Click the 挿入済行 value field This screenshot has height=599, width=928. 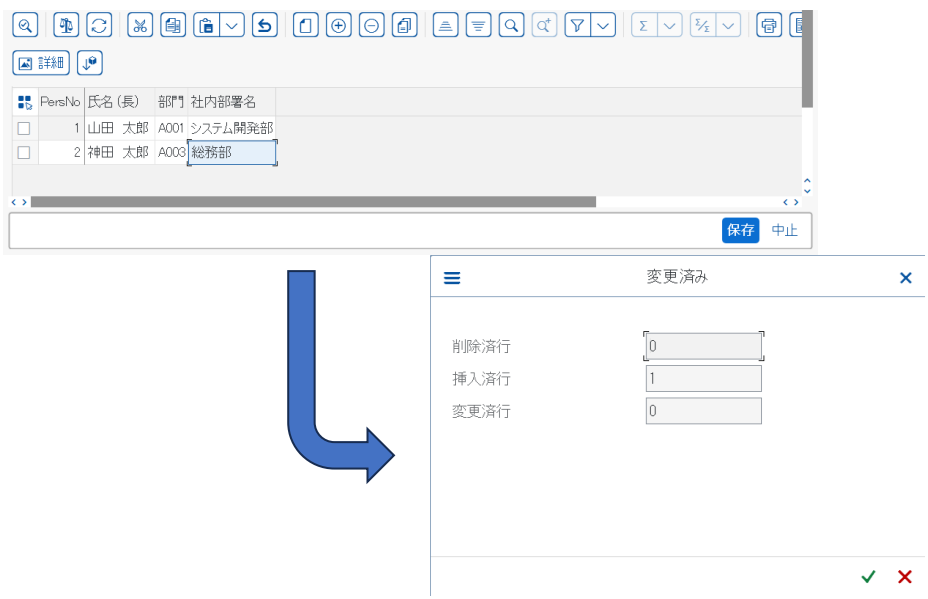pyautogui.click(x=704, y=378)
